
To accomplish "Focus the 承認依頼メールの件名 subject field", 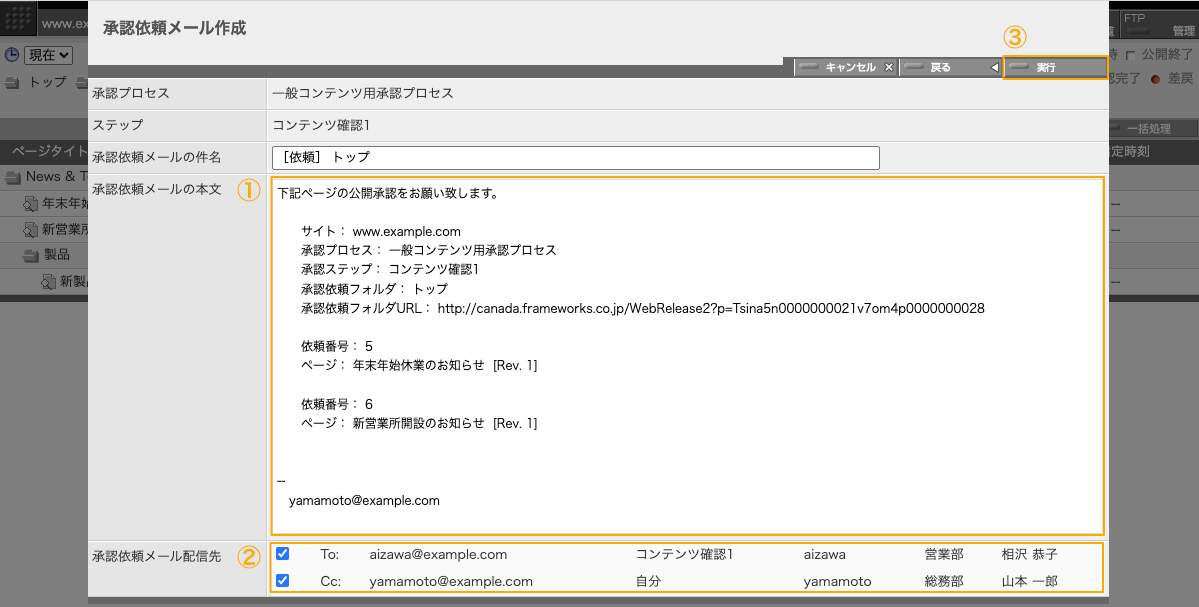I will 575,158.
